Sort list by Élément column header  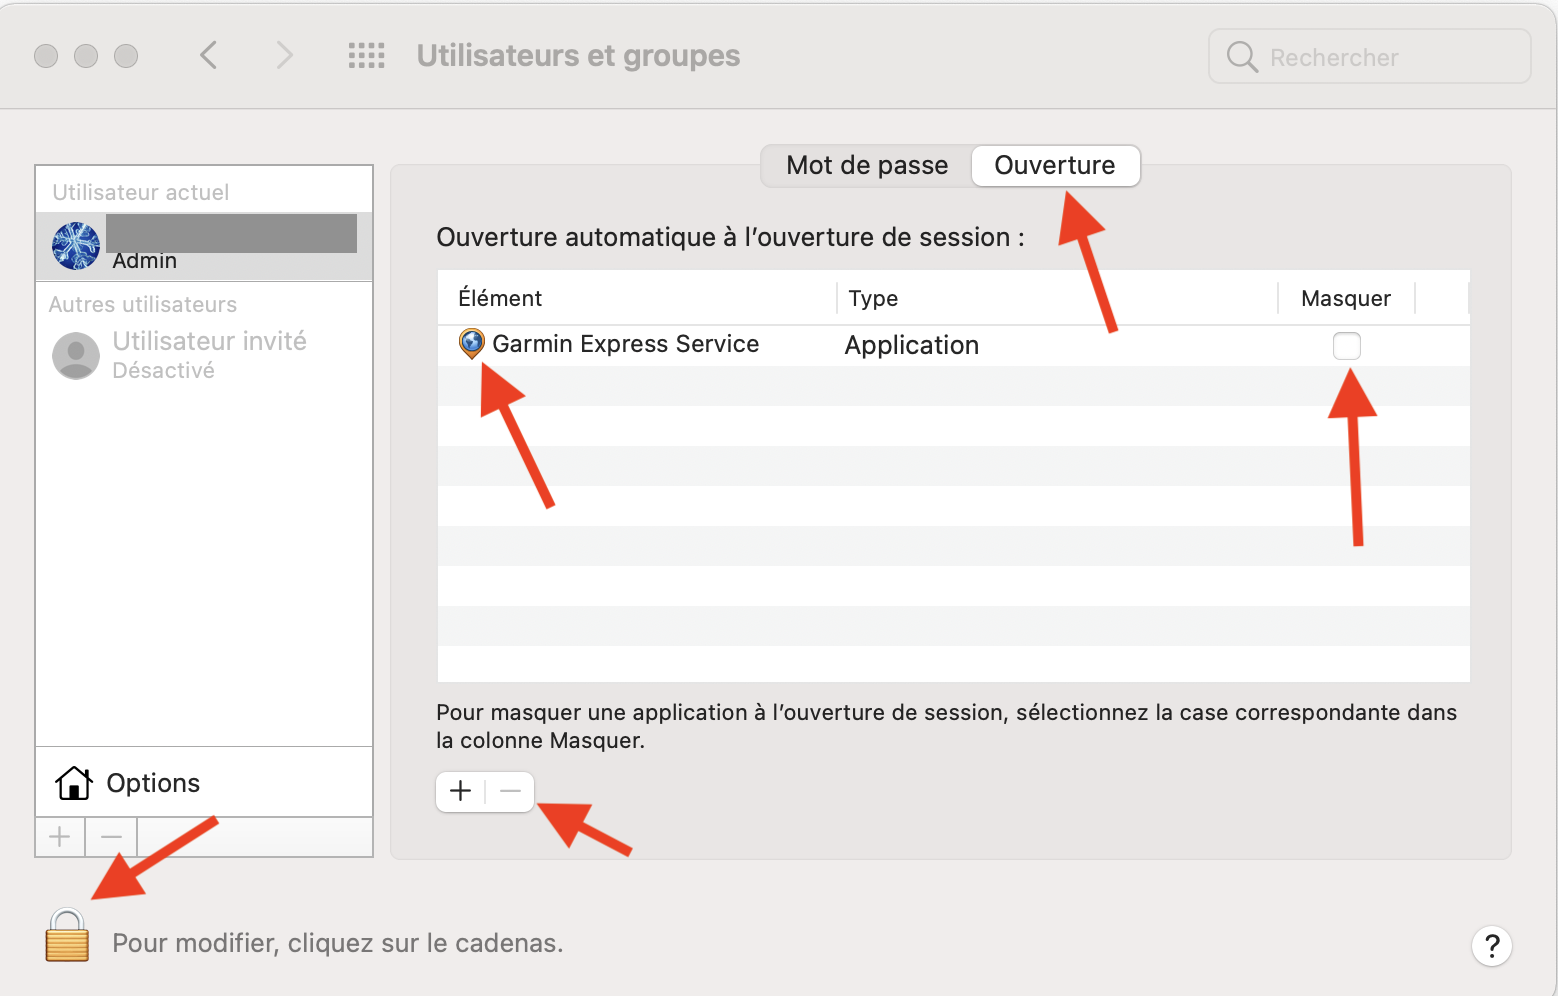tap(500, 298)
